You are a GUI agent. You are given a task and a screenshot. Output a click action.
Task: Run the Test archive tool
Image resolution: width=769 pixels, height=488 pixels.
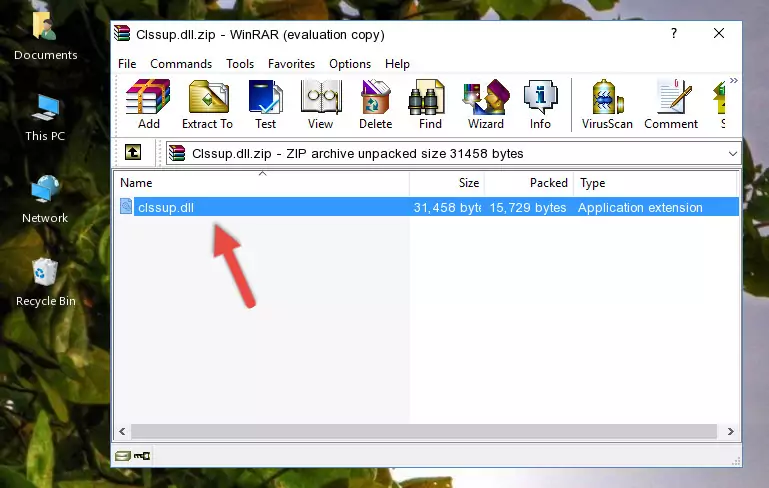(x=265, y=104)
